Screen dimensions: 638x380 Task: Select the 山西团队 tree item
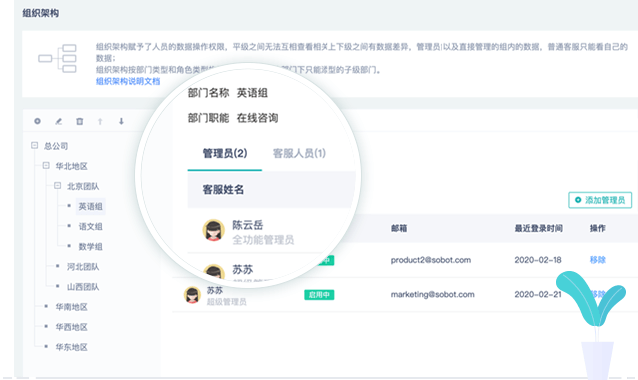coord(83,287)
